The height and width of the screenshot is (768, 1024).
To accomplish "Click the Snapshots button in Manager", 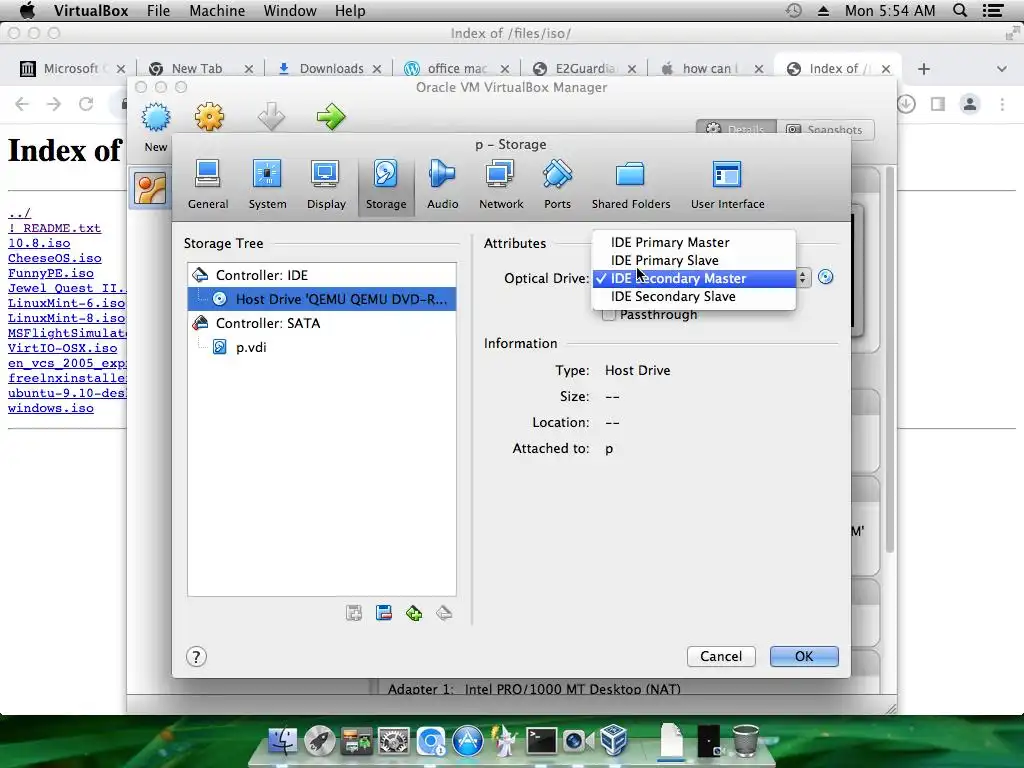I will pos(825,129).
